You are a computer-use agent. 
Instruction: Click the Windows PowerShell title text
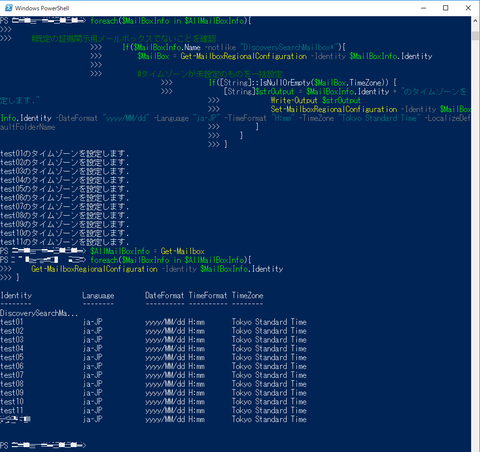[x=42, y=8]
